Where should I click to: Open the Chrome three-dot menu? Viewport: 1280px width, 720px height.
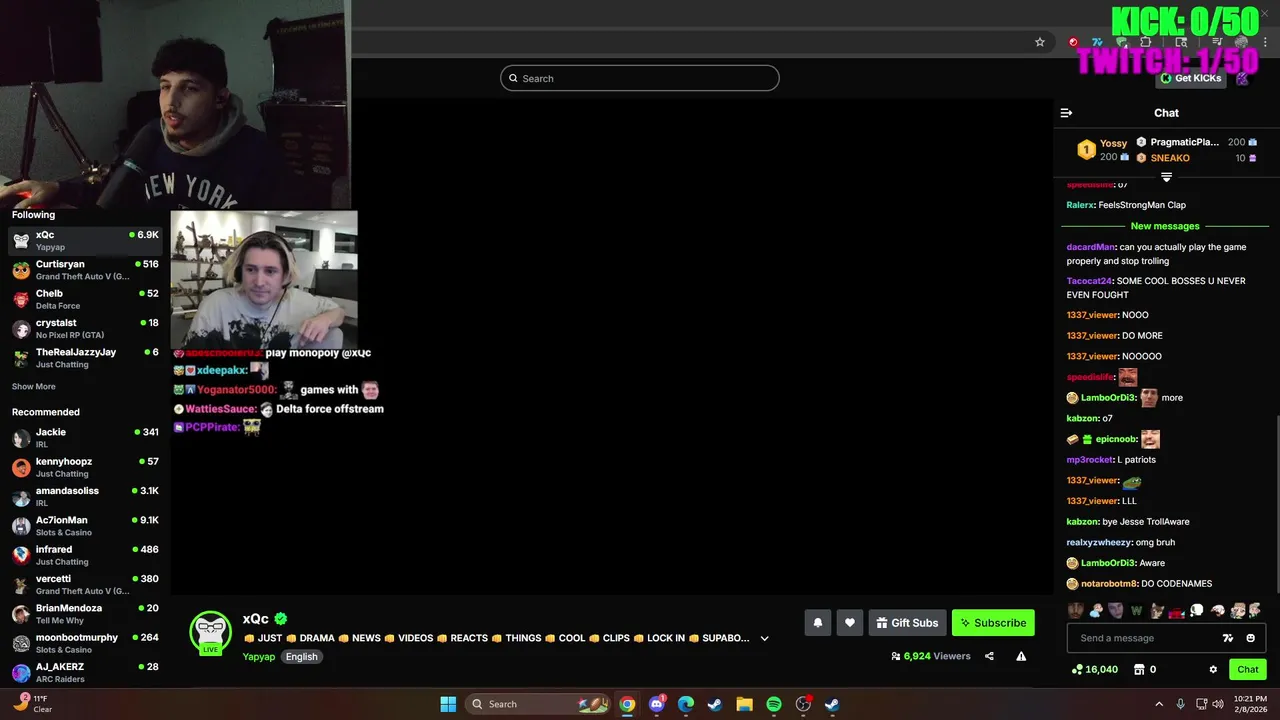click(x=1265, y=42)
